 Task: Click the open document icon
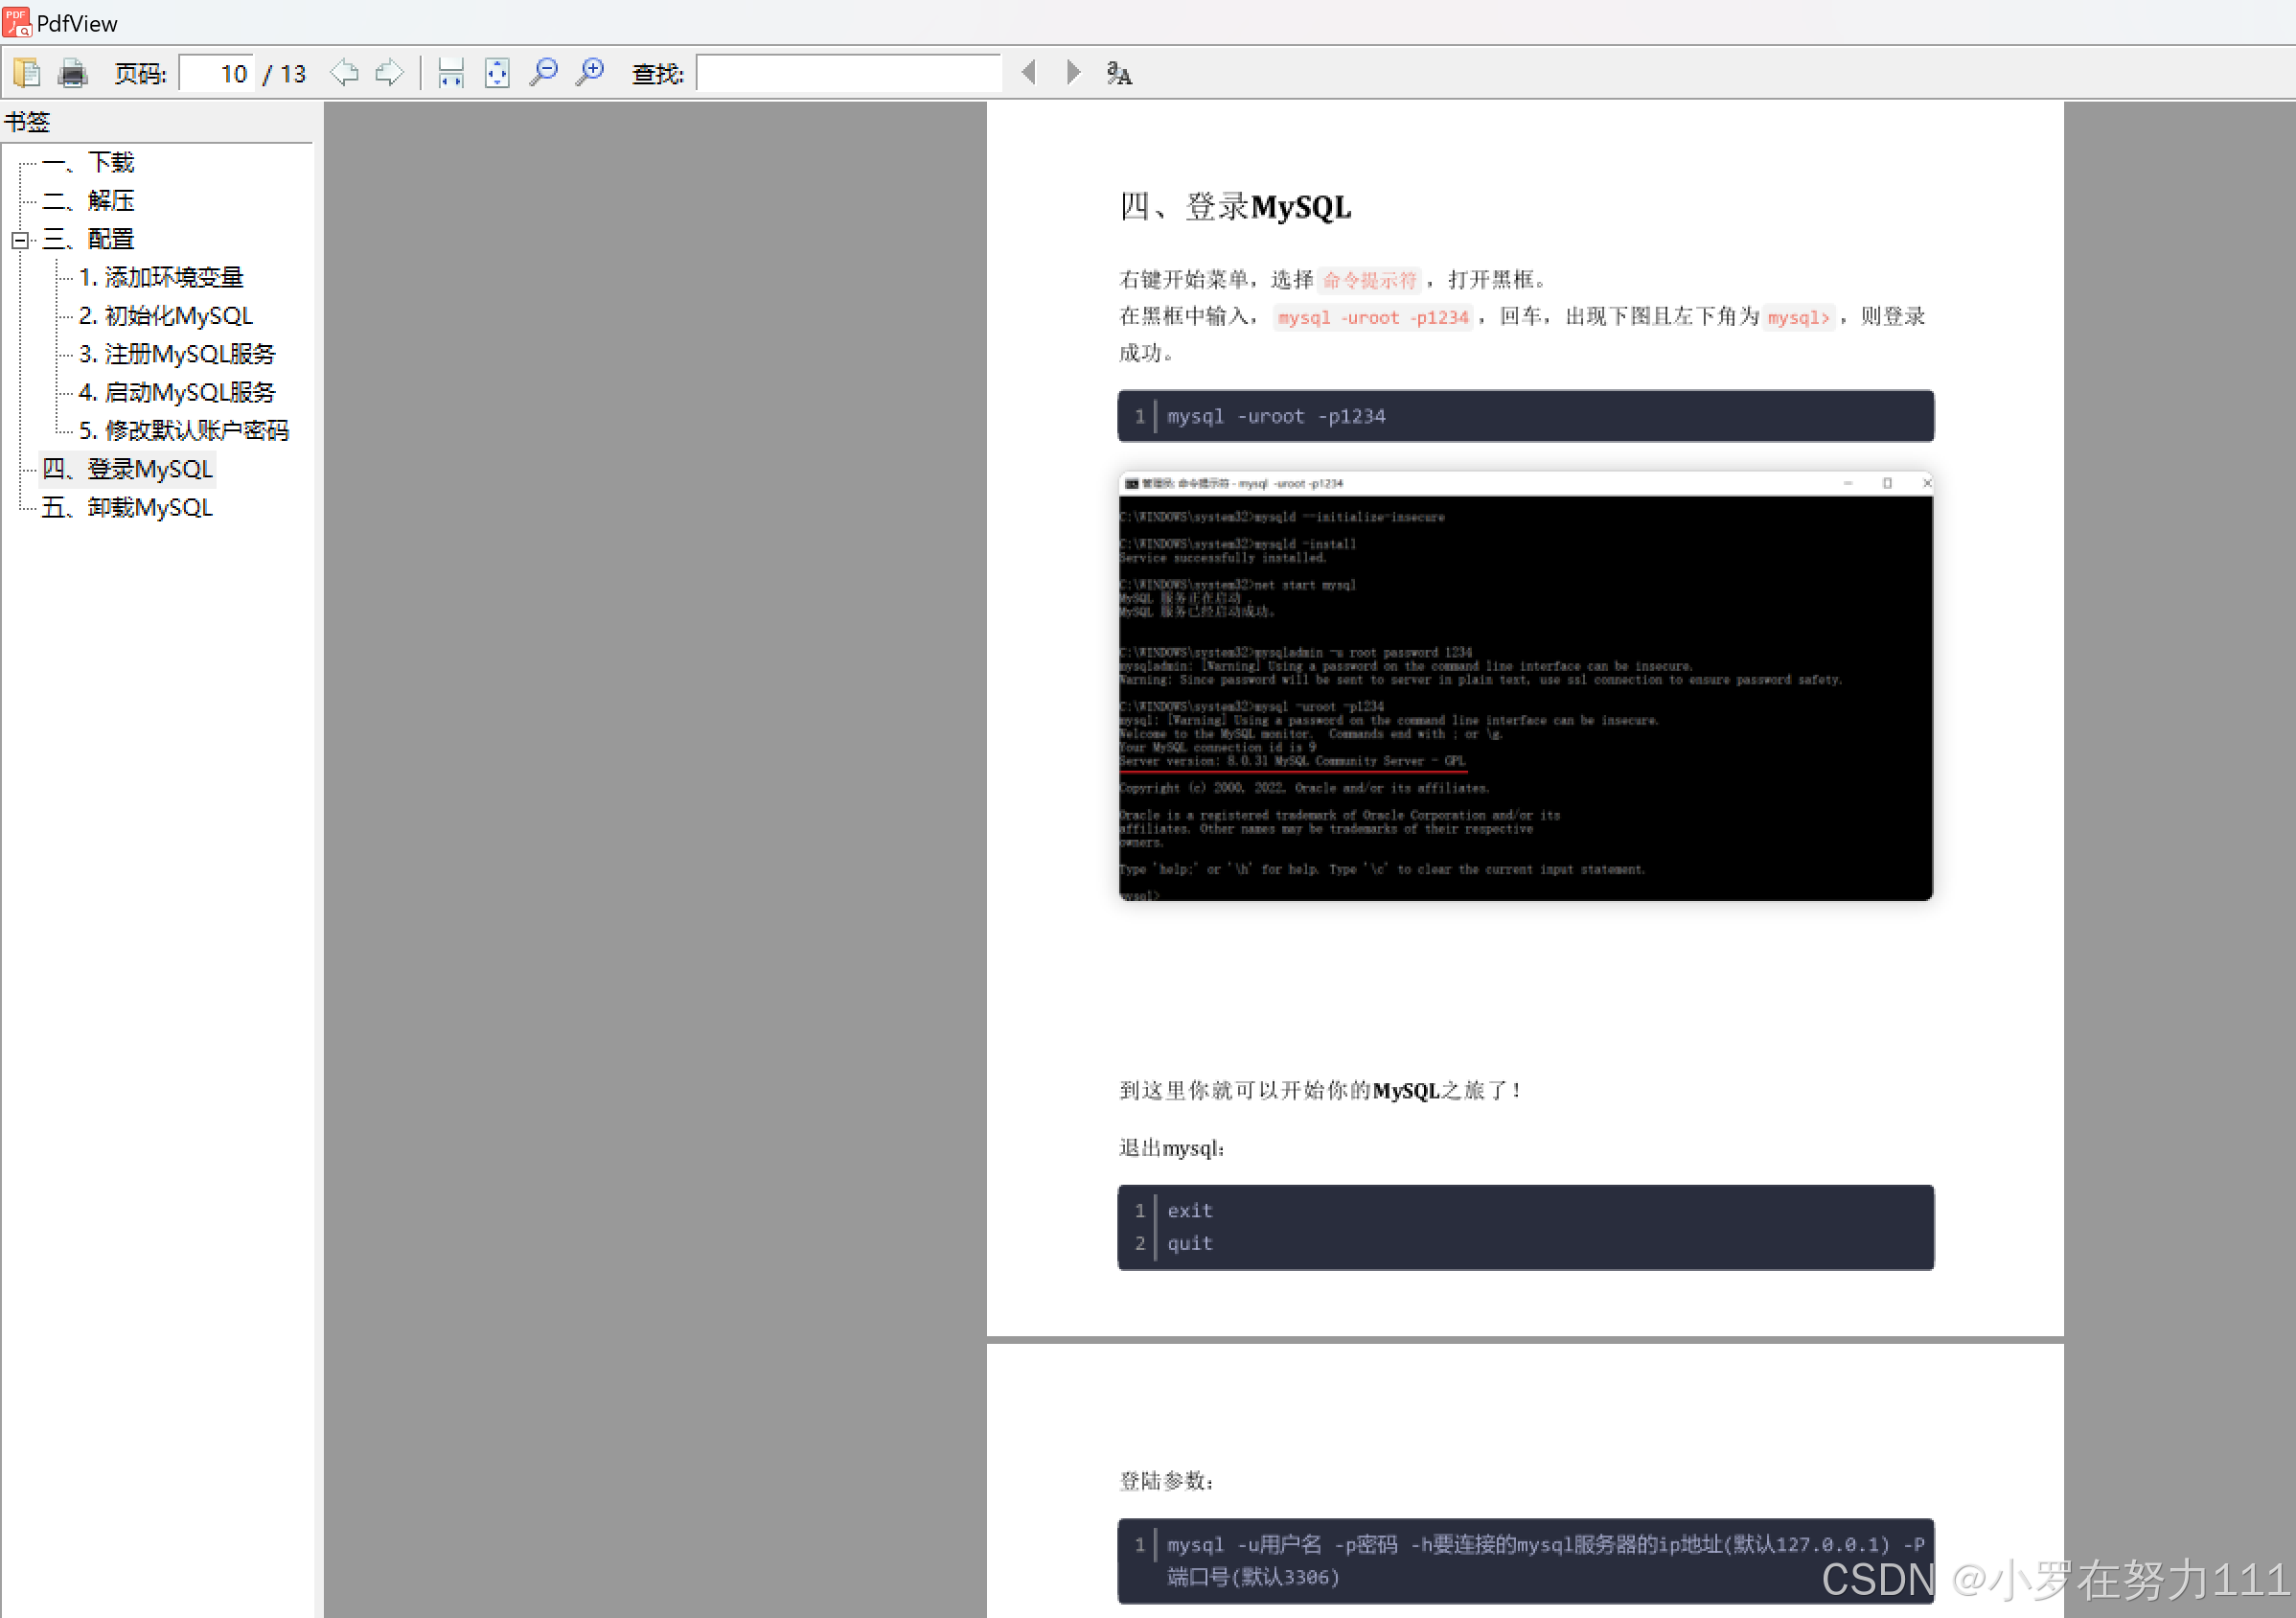[27, 73]
